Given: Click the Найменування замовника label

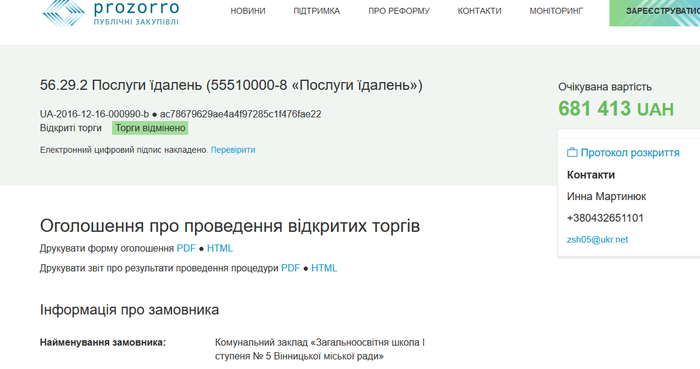Looking at the screenshot, I should (x=103, y=342).
